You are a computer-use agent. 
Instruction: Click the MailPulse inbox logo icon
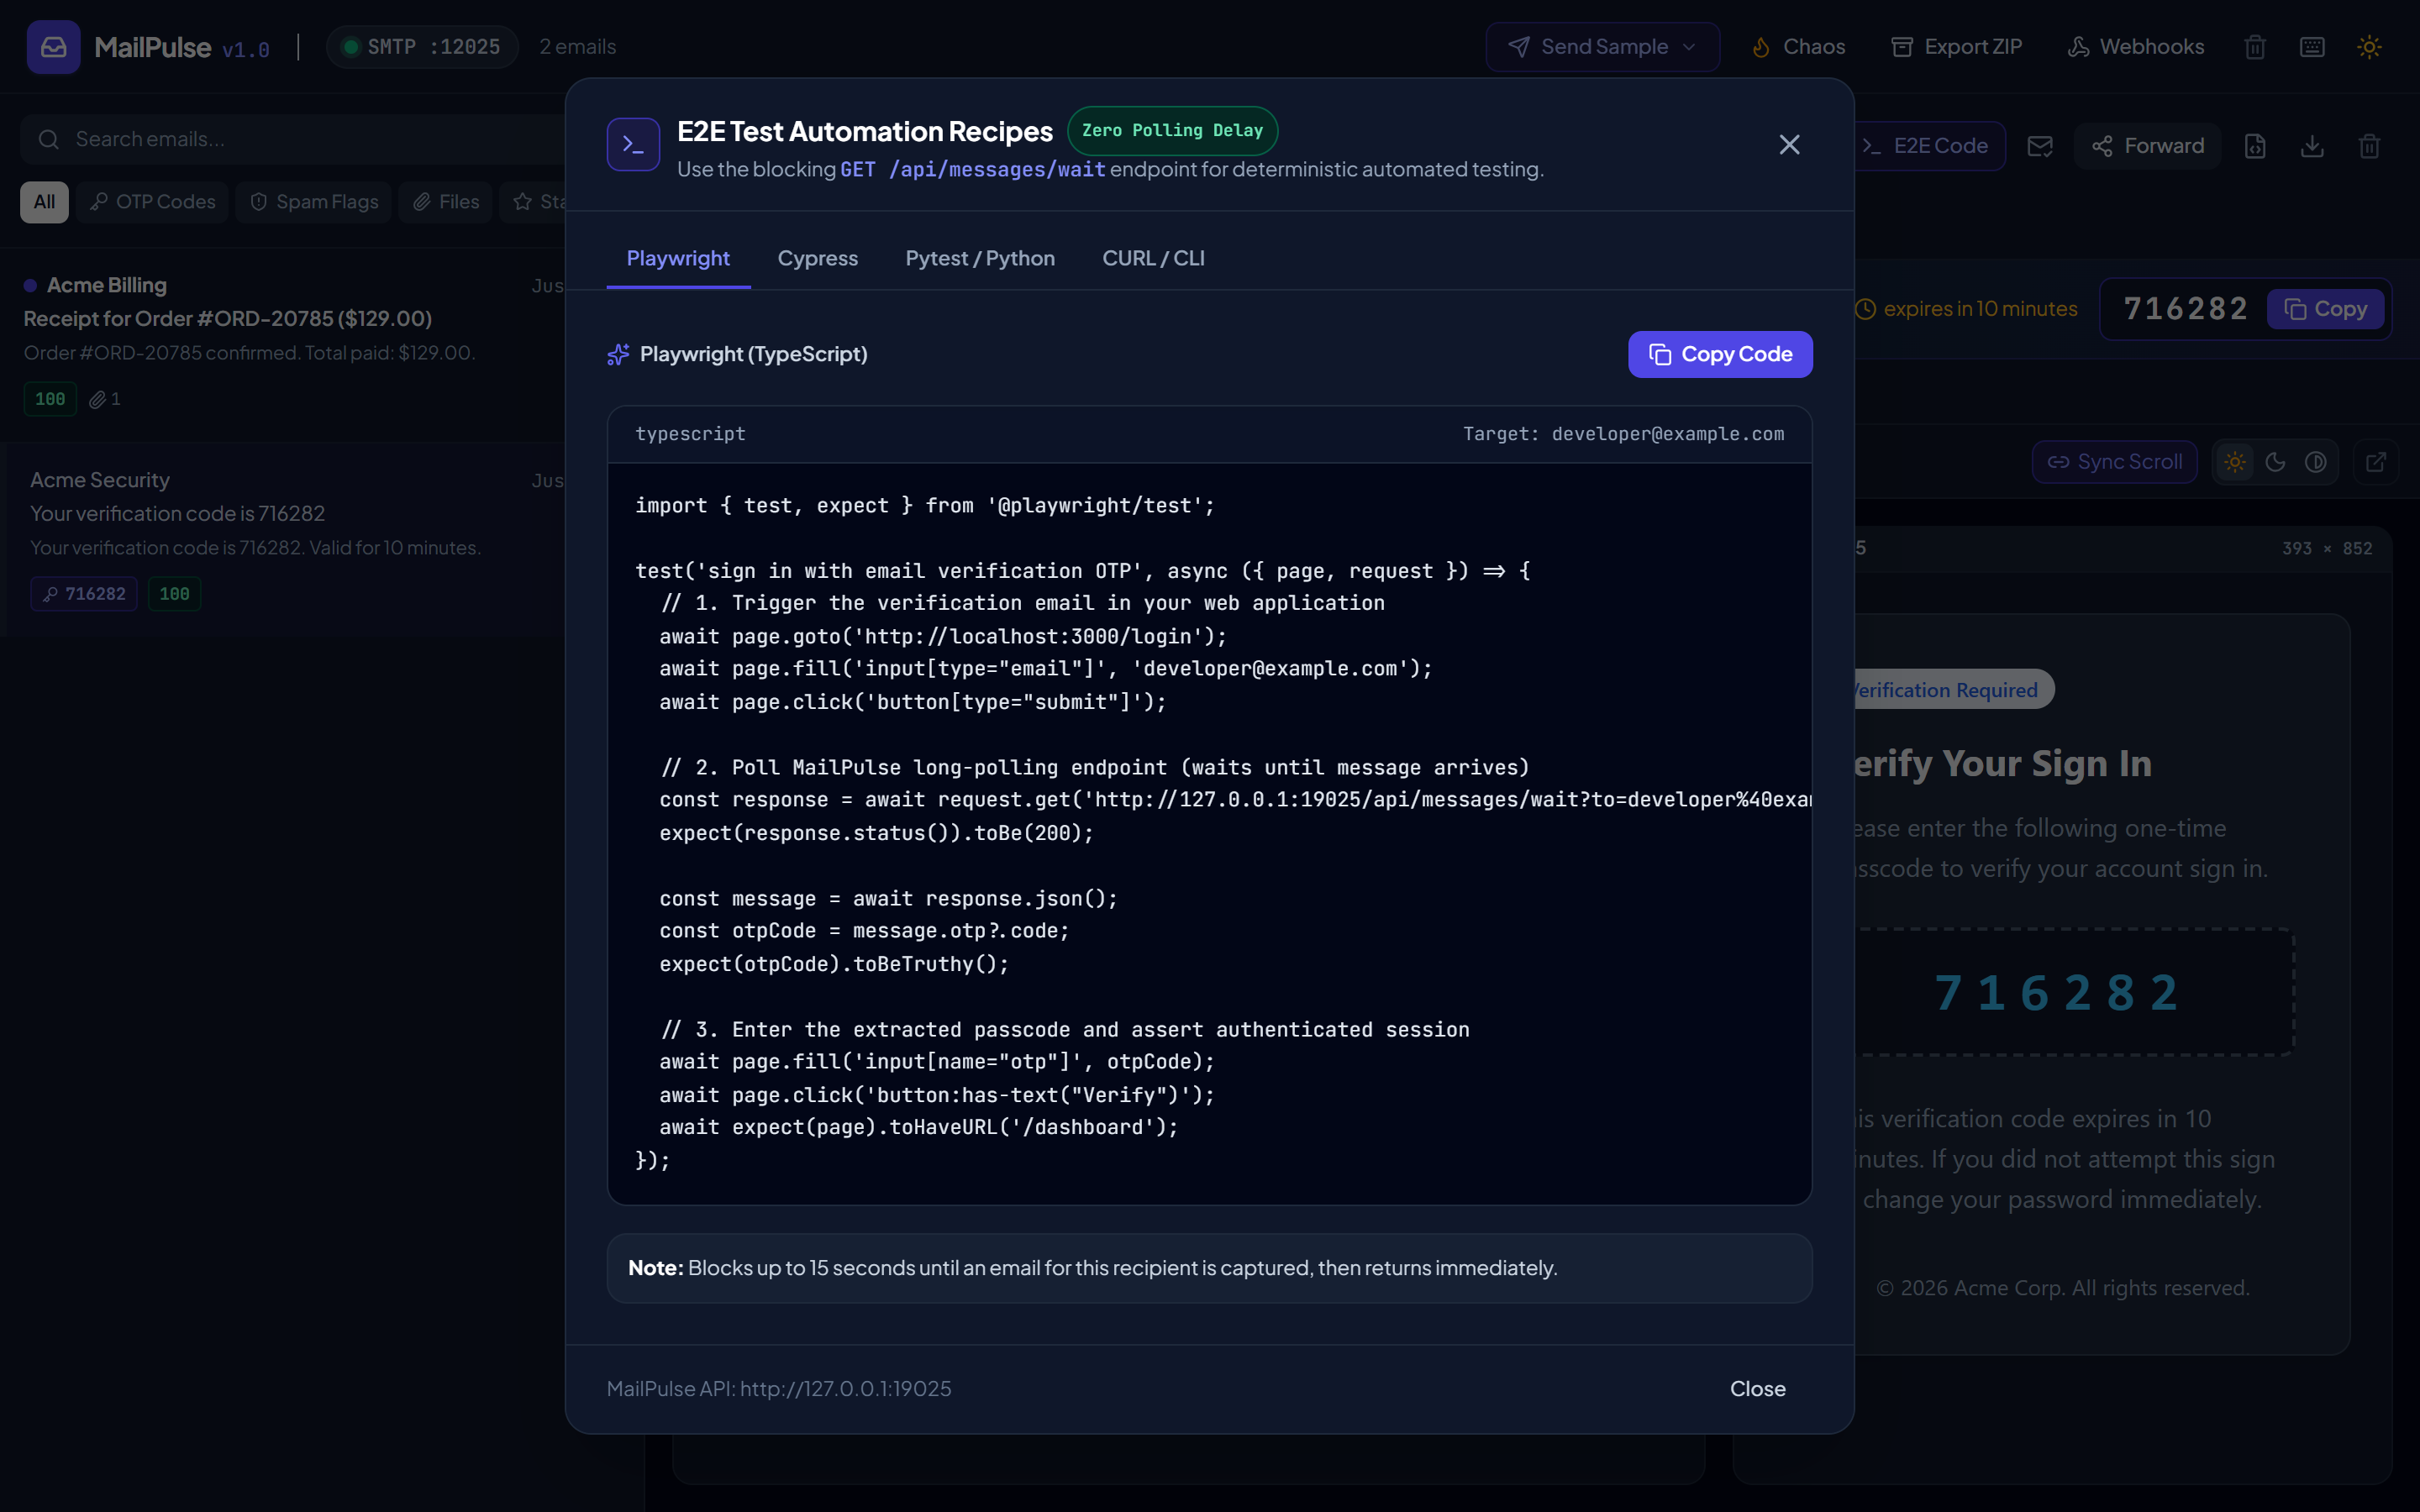[53, 47]
